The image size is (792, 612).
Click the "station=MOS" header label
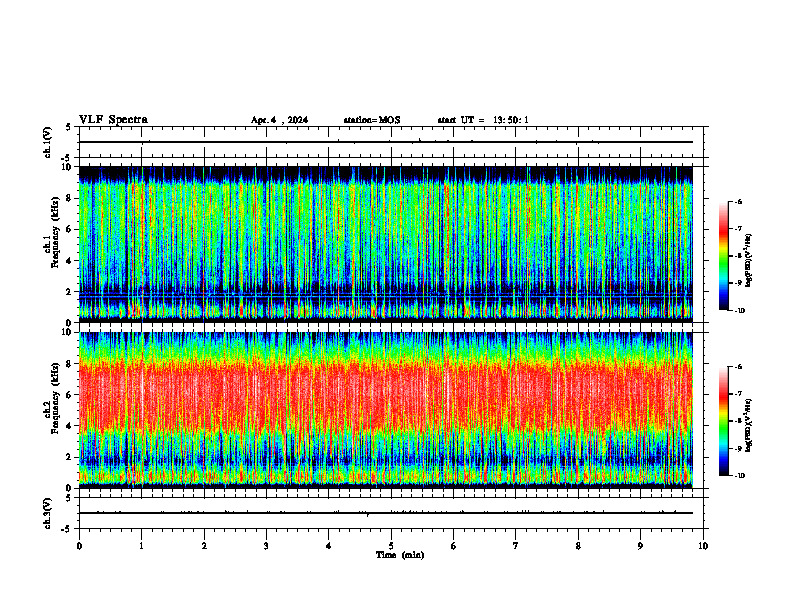pos(372,120)
